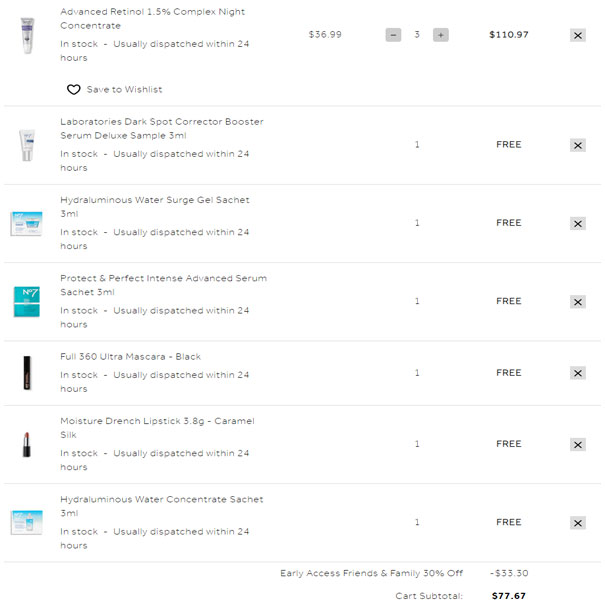Decrease quantity of Advanced Retinol Night Concentrate
This screenshot has width=605, height=605.
393,35
